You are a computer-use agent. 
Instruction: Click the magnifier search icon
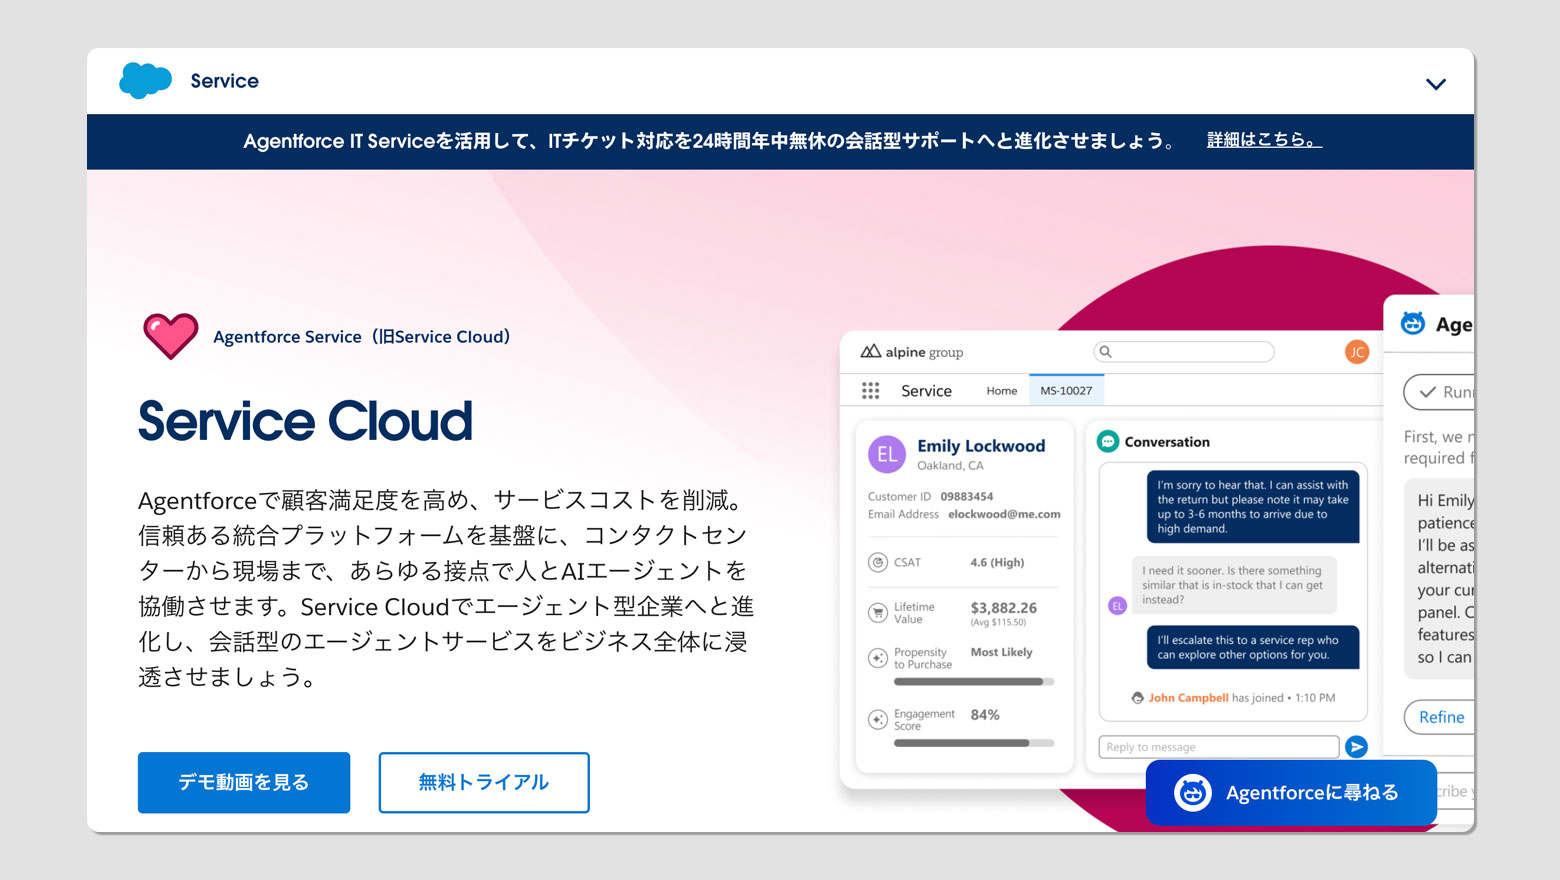pos(1105,352)
